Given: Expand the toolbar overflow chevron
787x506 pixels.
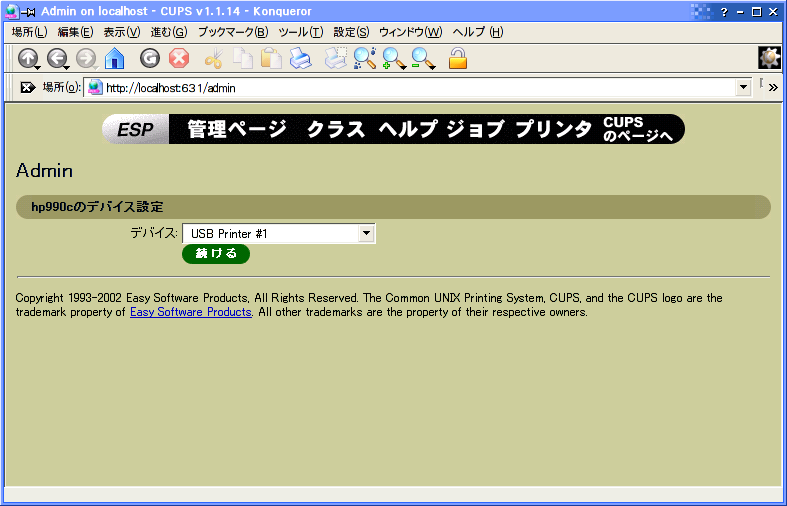Looking at the screenshot, I should click(773, 88).
